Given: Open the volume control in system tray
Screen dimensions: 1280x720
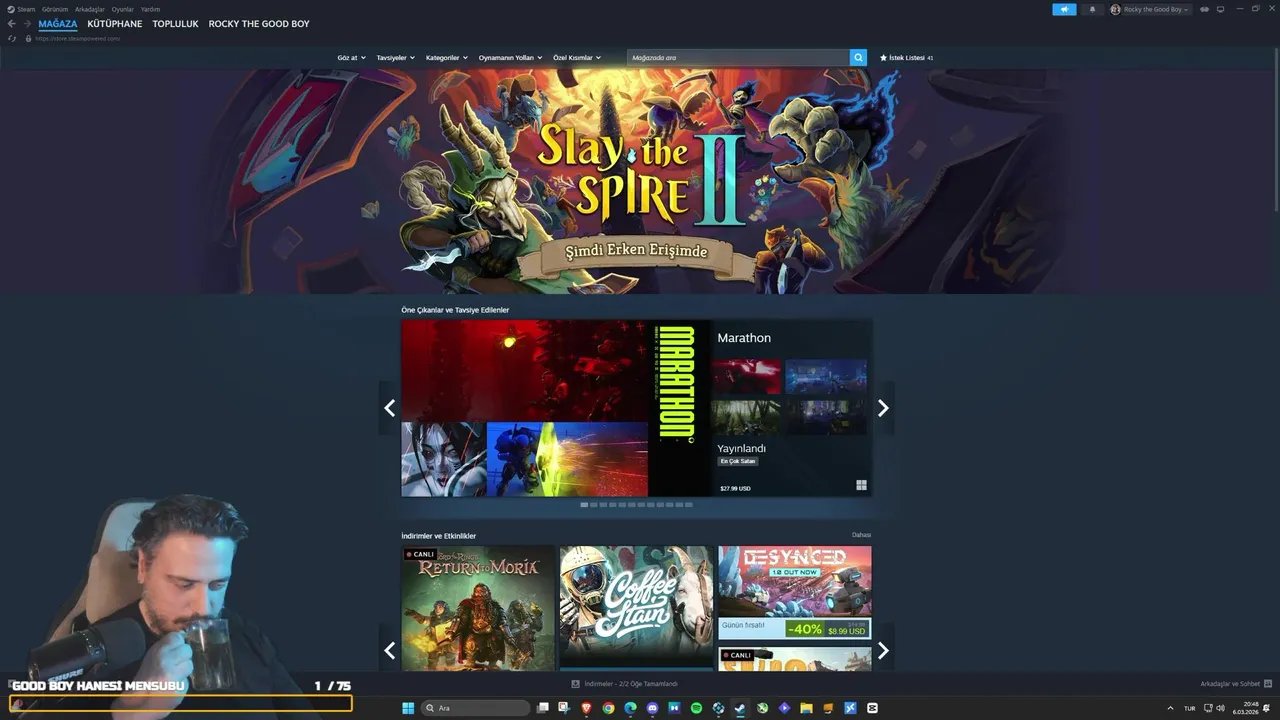Looking at the screenshot, I should click(x=1221, y=708).
